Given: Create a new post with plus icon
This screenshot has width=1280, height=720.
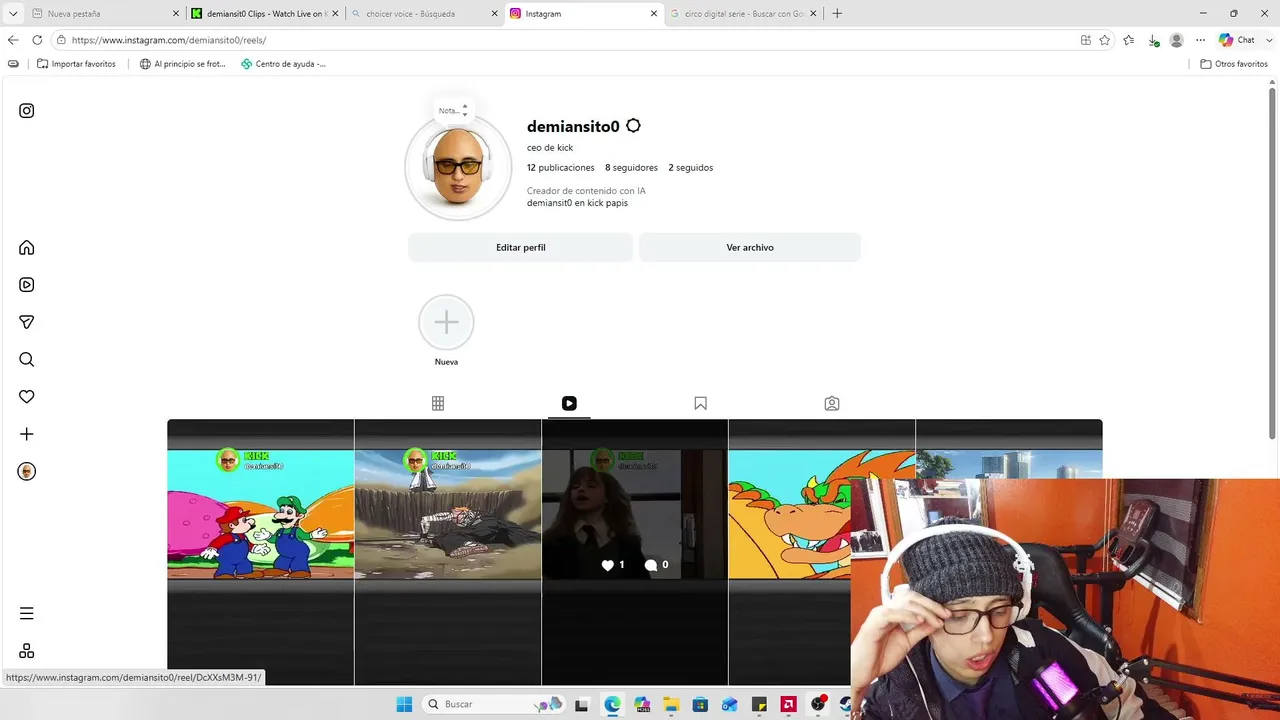Looking at the screenshot, I should point(27,434).
